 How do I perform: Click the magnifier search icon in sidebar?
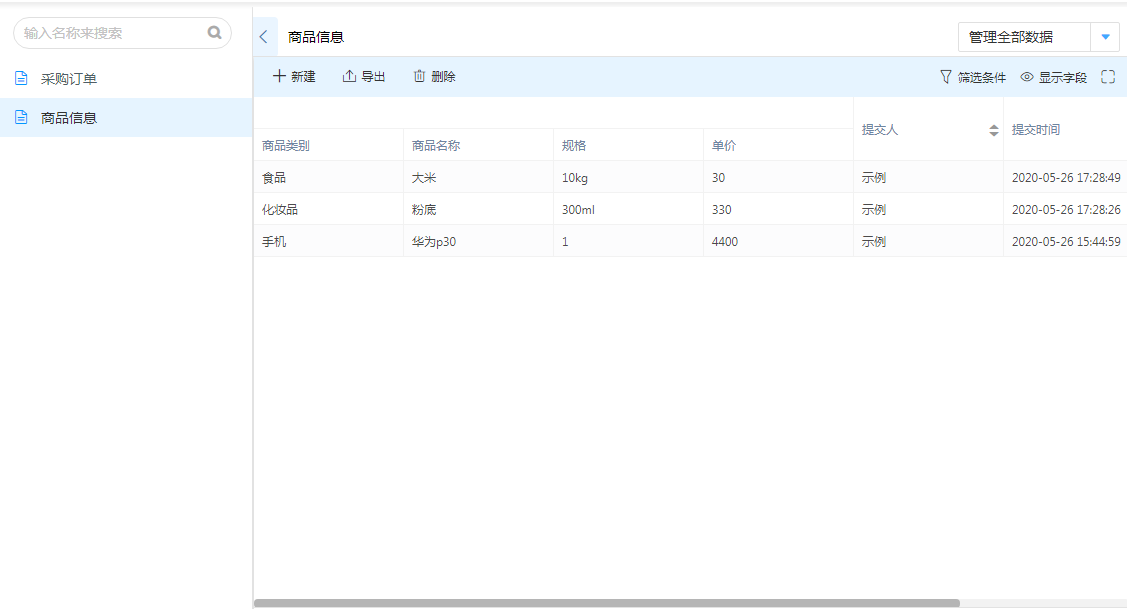click(x=214, y=33)
